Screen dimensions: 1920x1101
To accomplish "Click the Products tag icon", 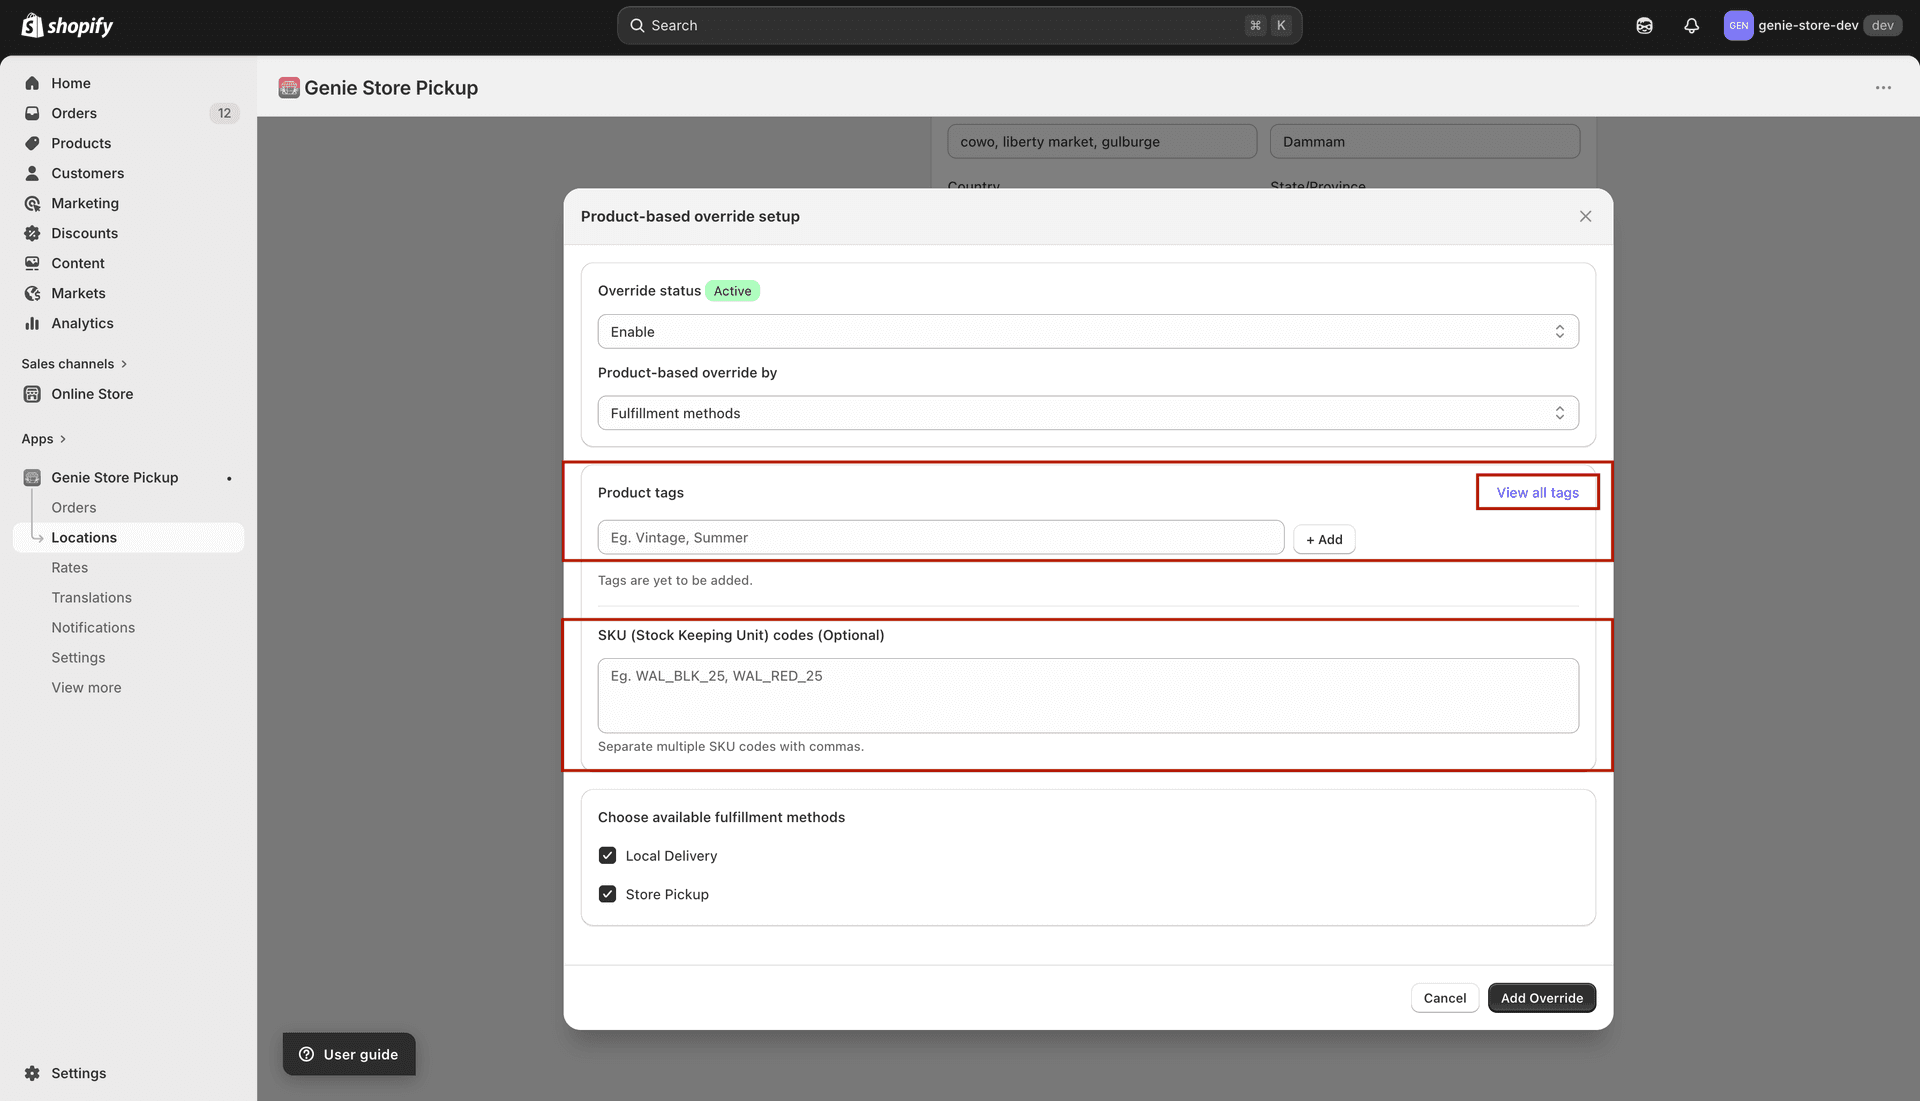I will coord(32,143).
